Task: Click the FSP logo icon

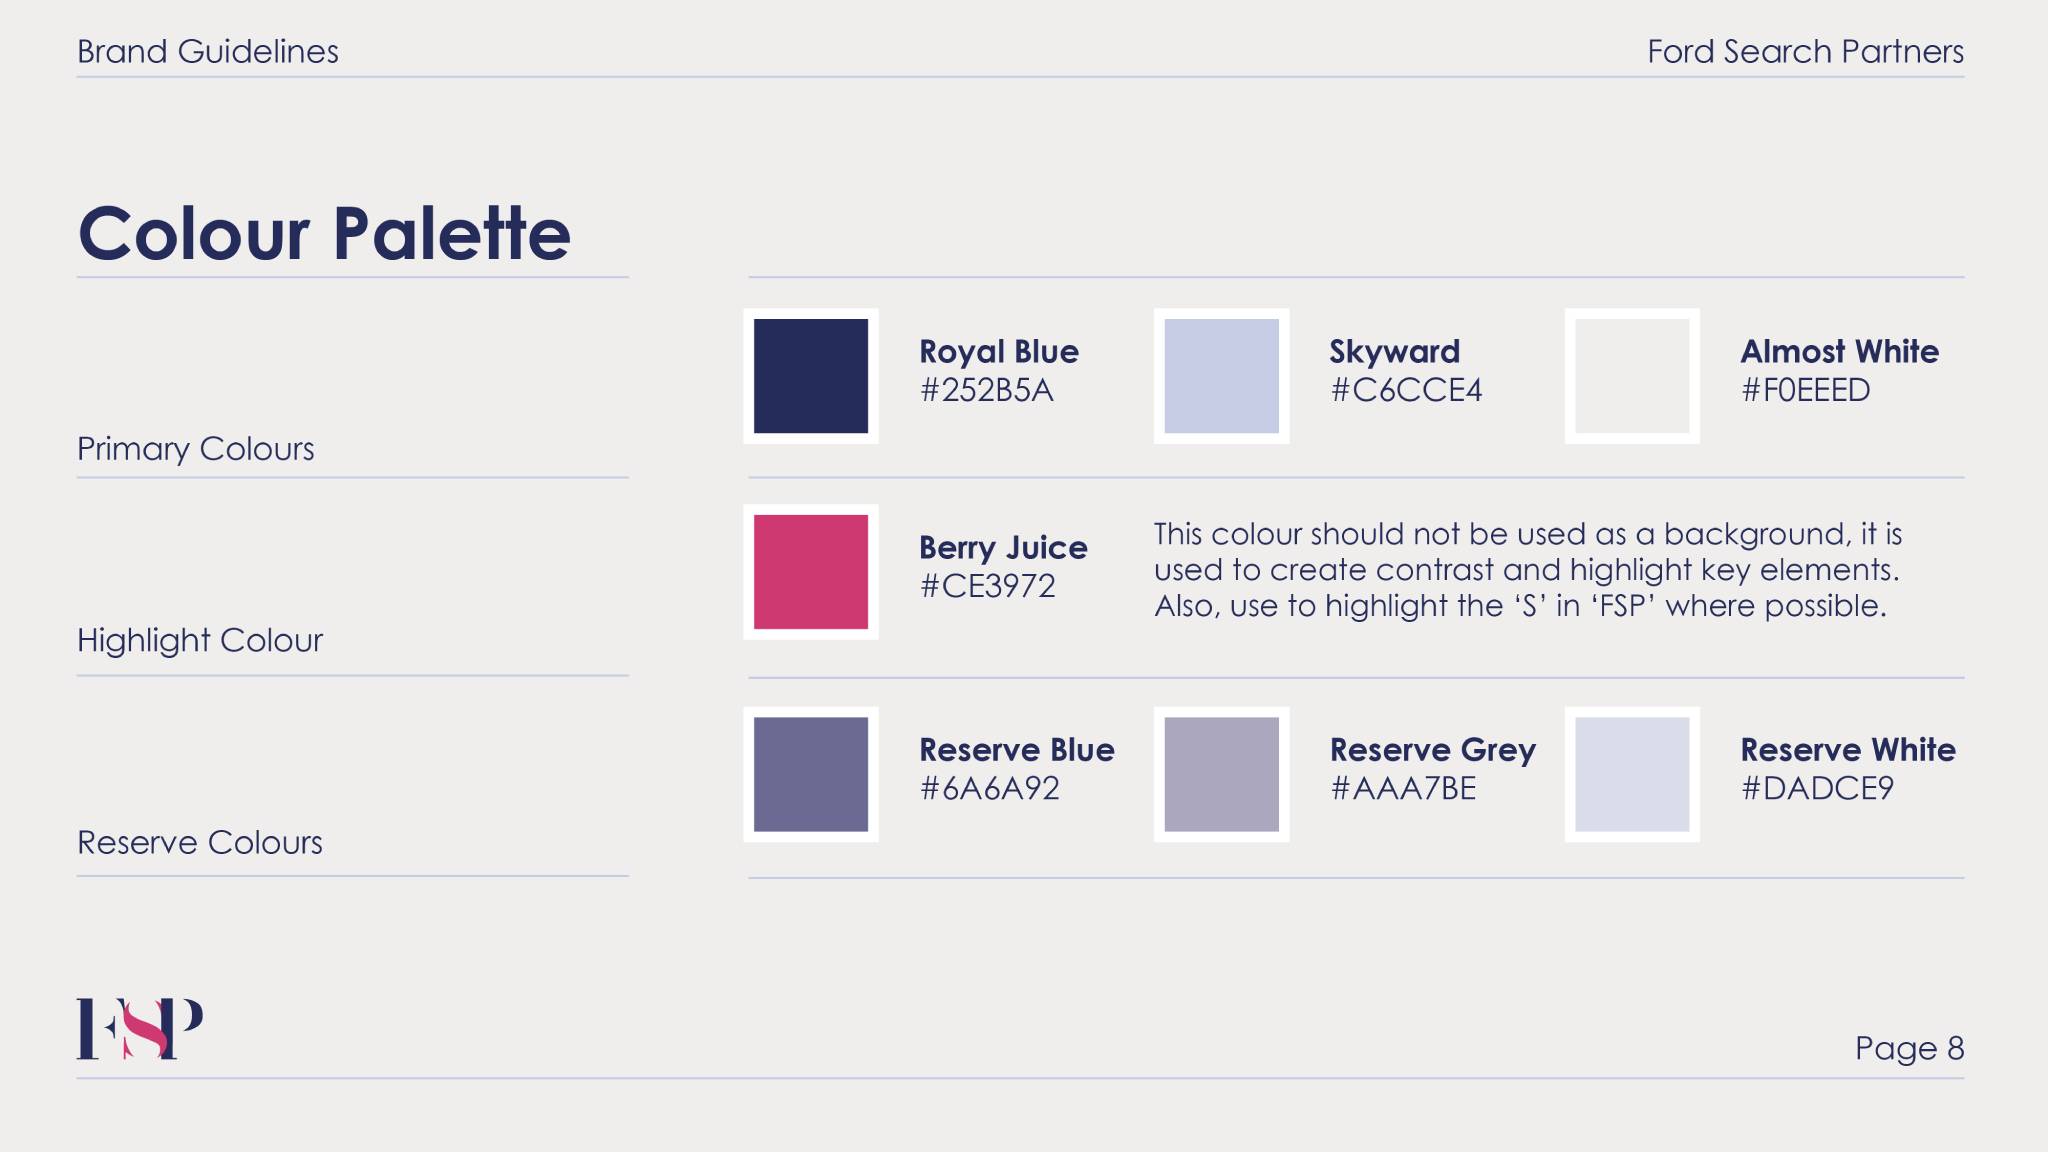Action: tap(140, 1028)
